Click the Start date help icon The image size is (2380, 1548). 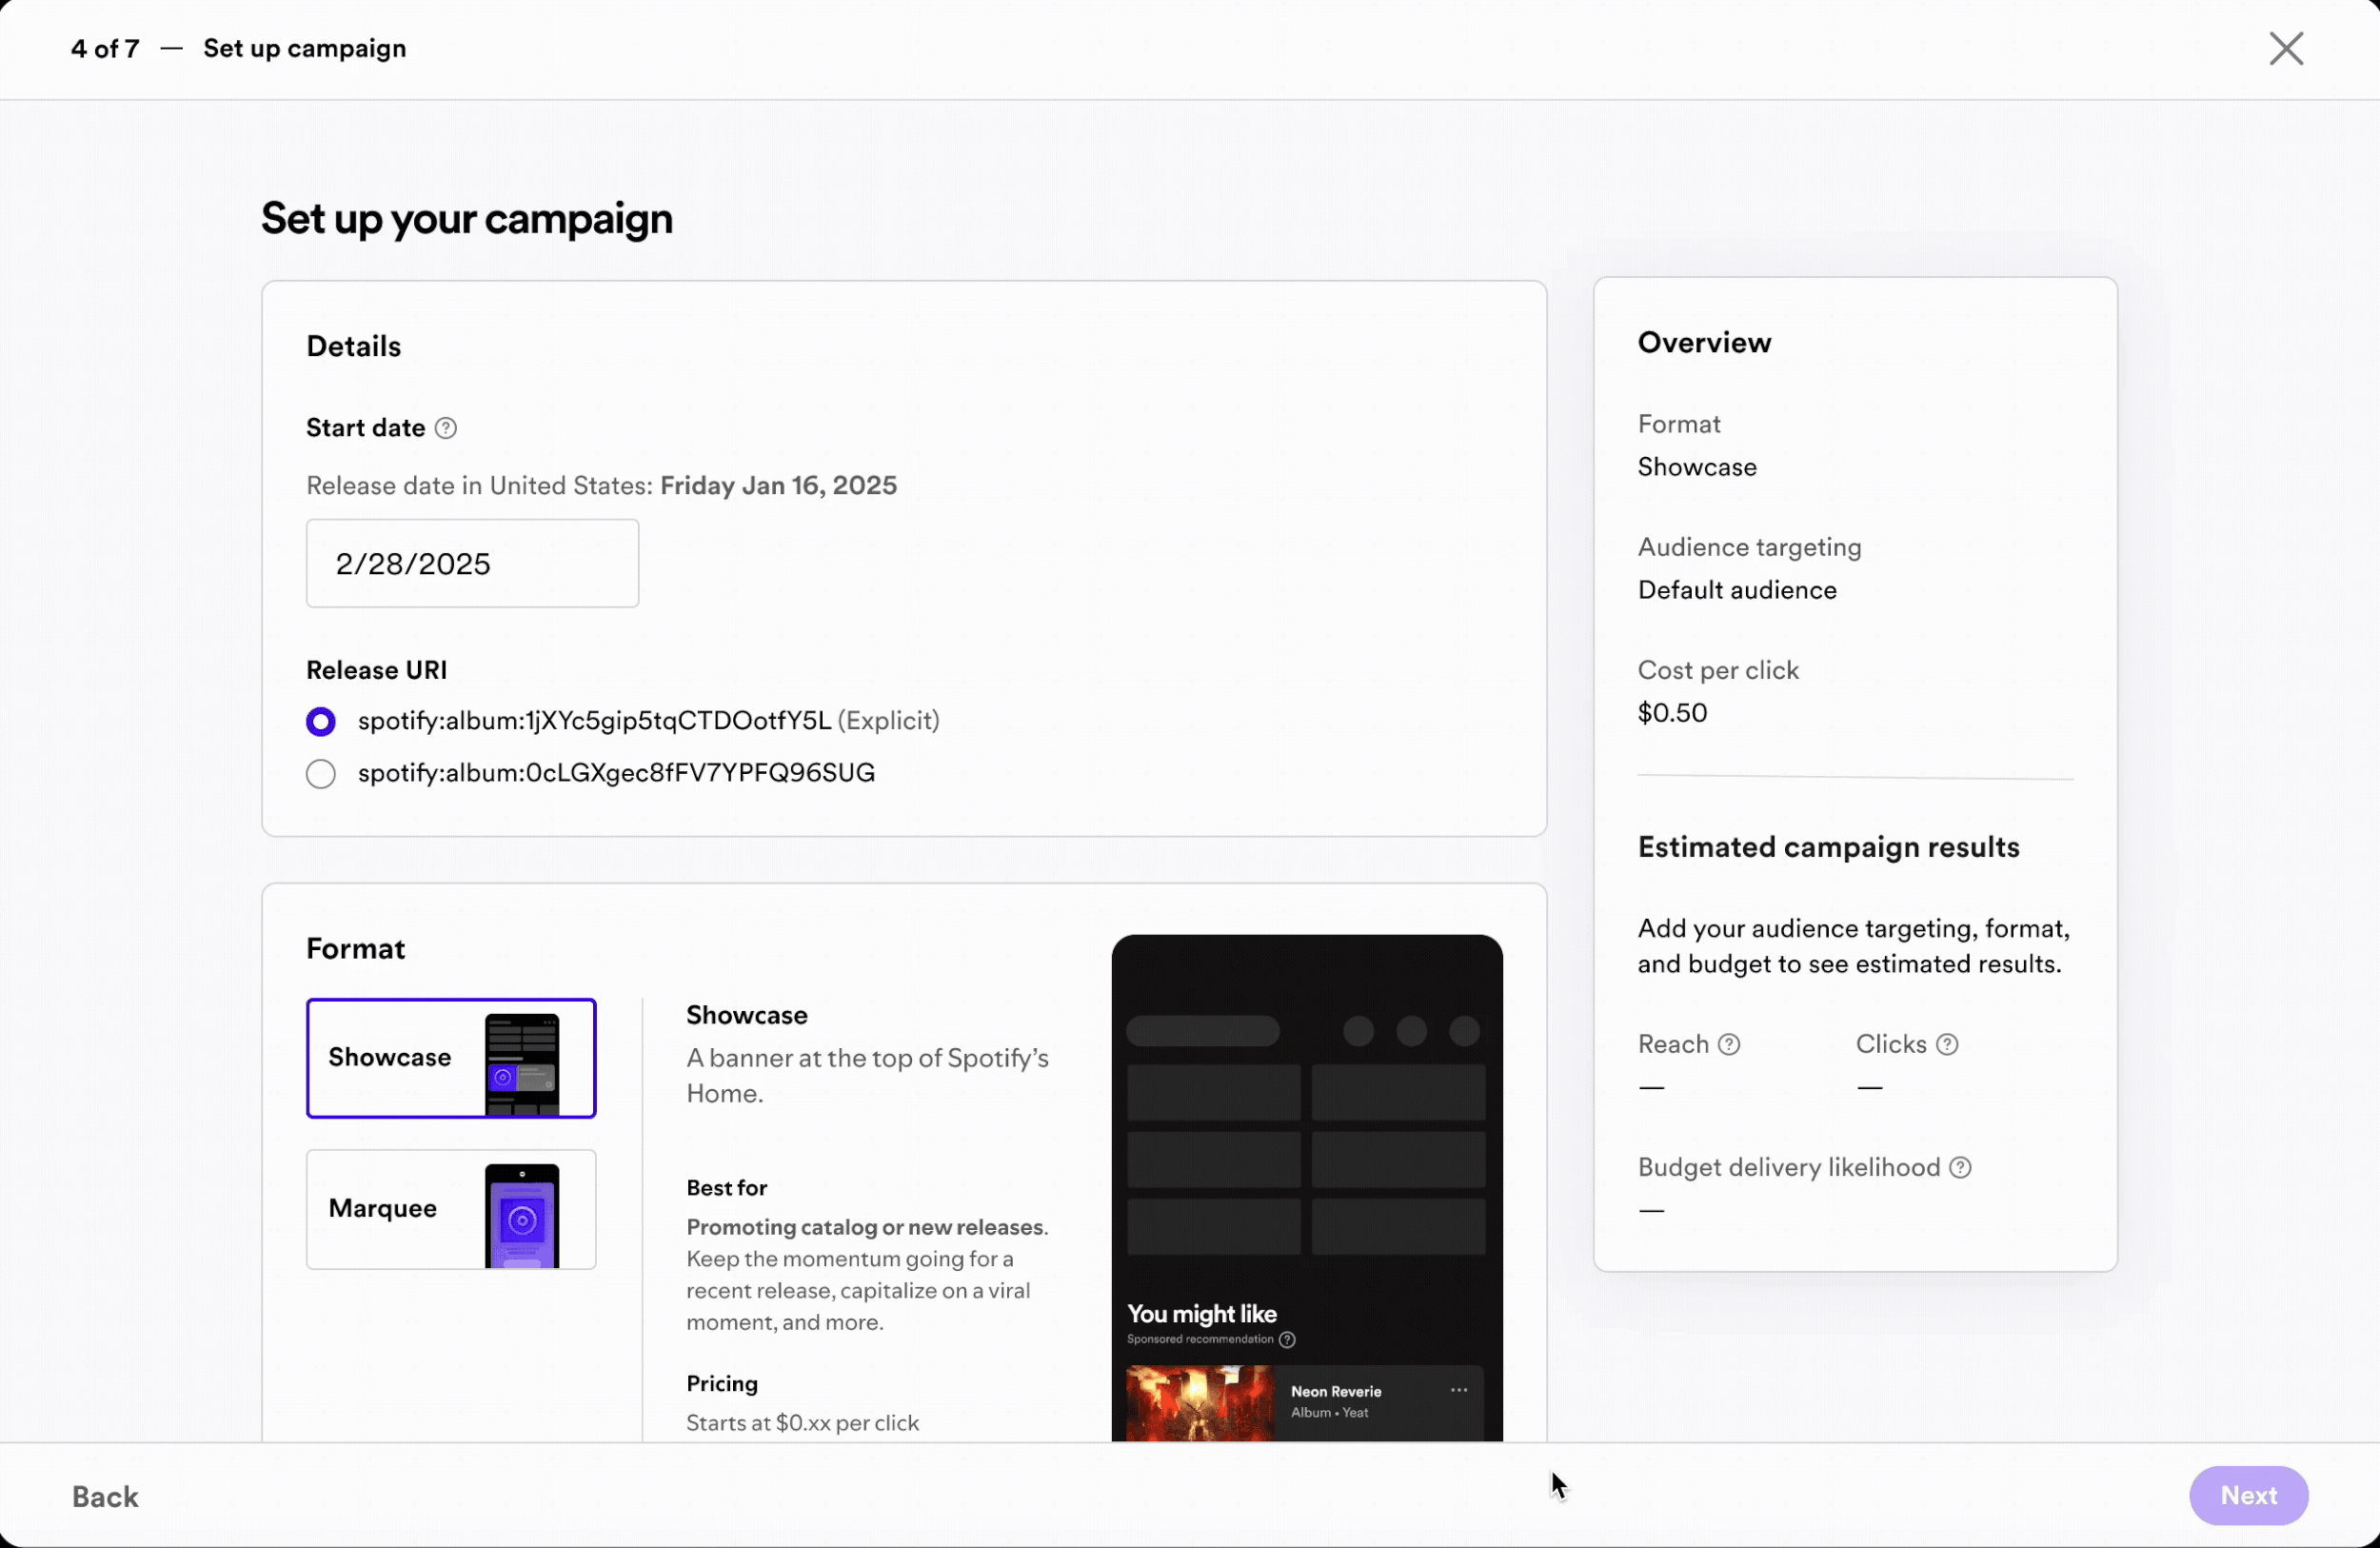(446, 428)
